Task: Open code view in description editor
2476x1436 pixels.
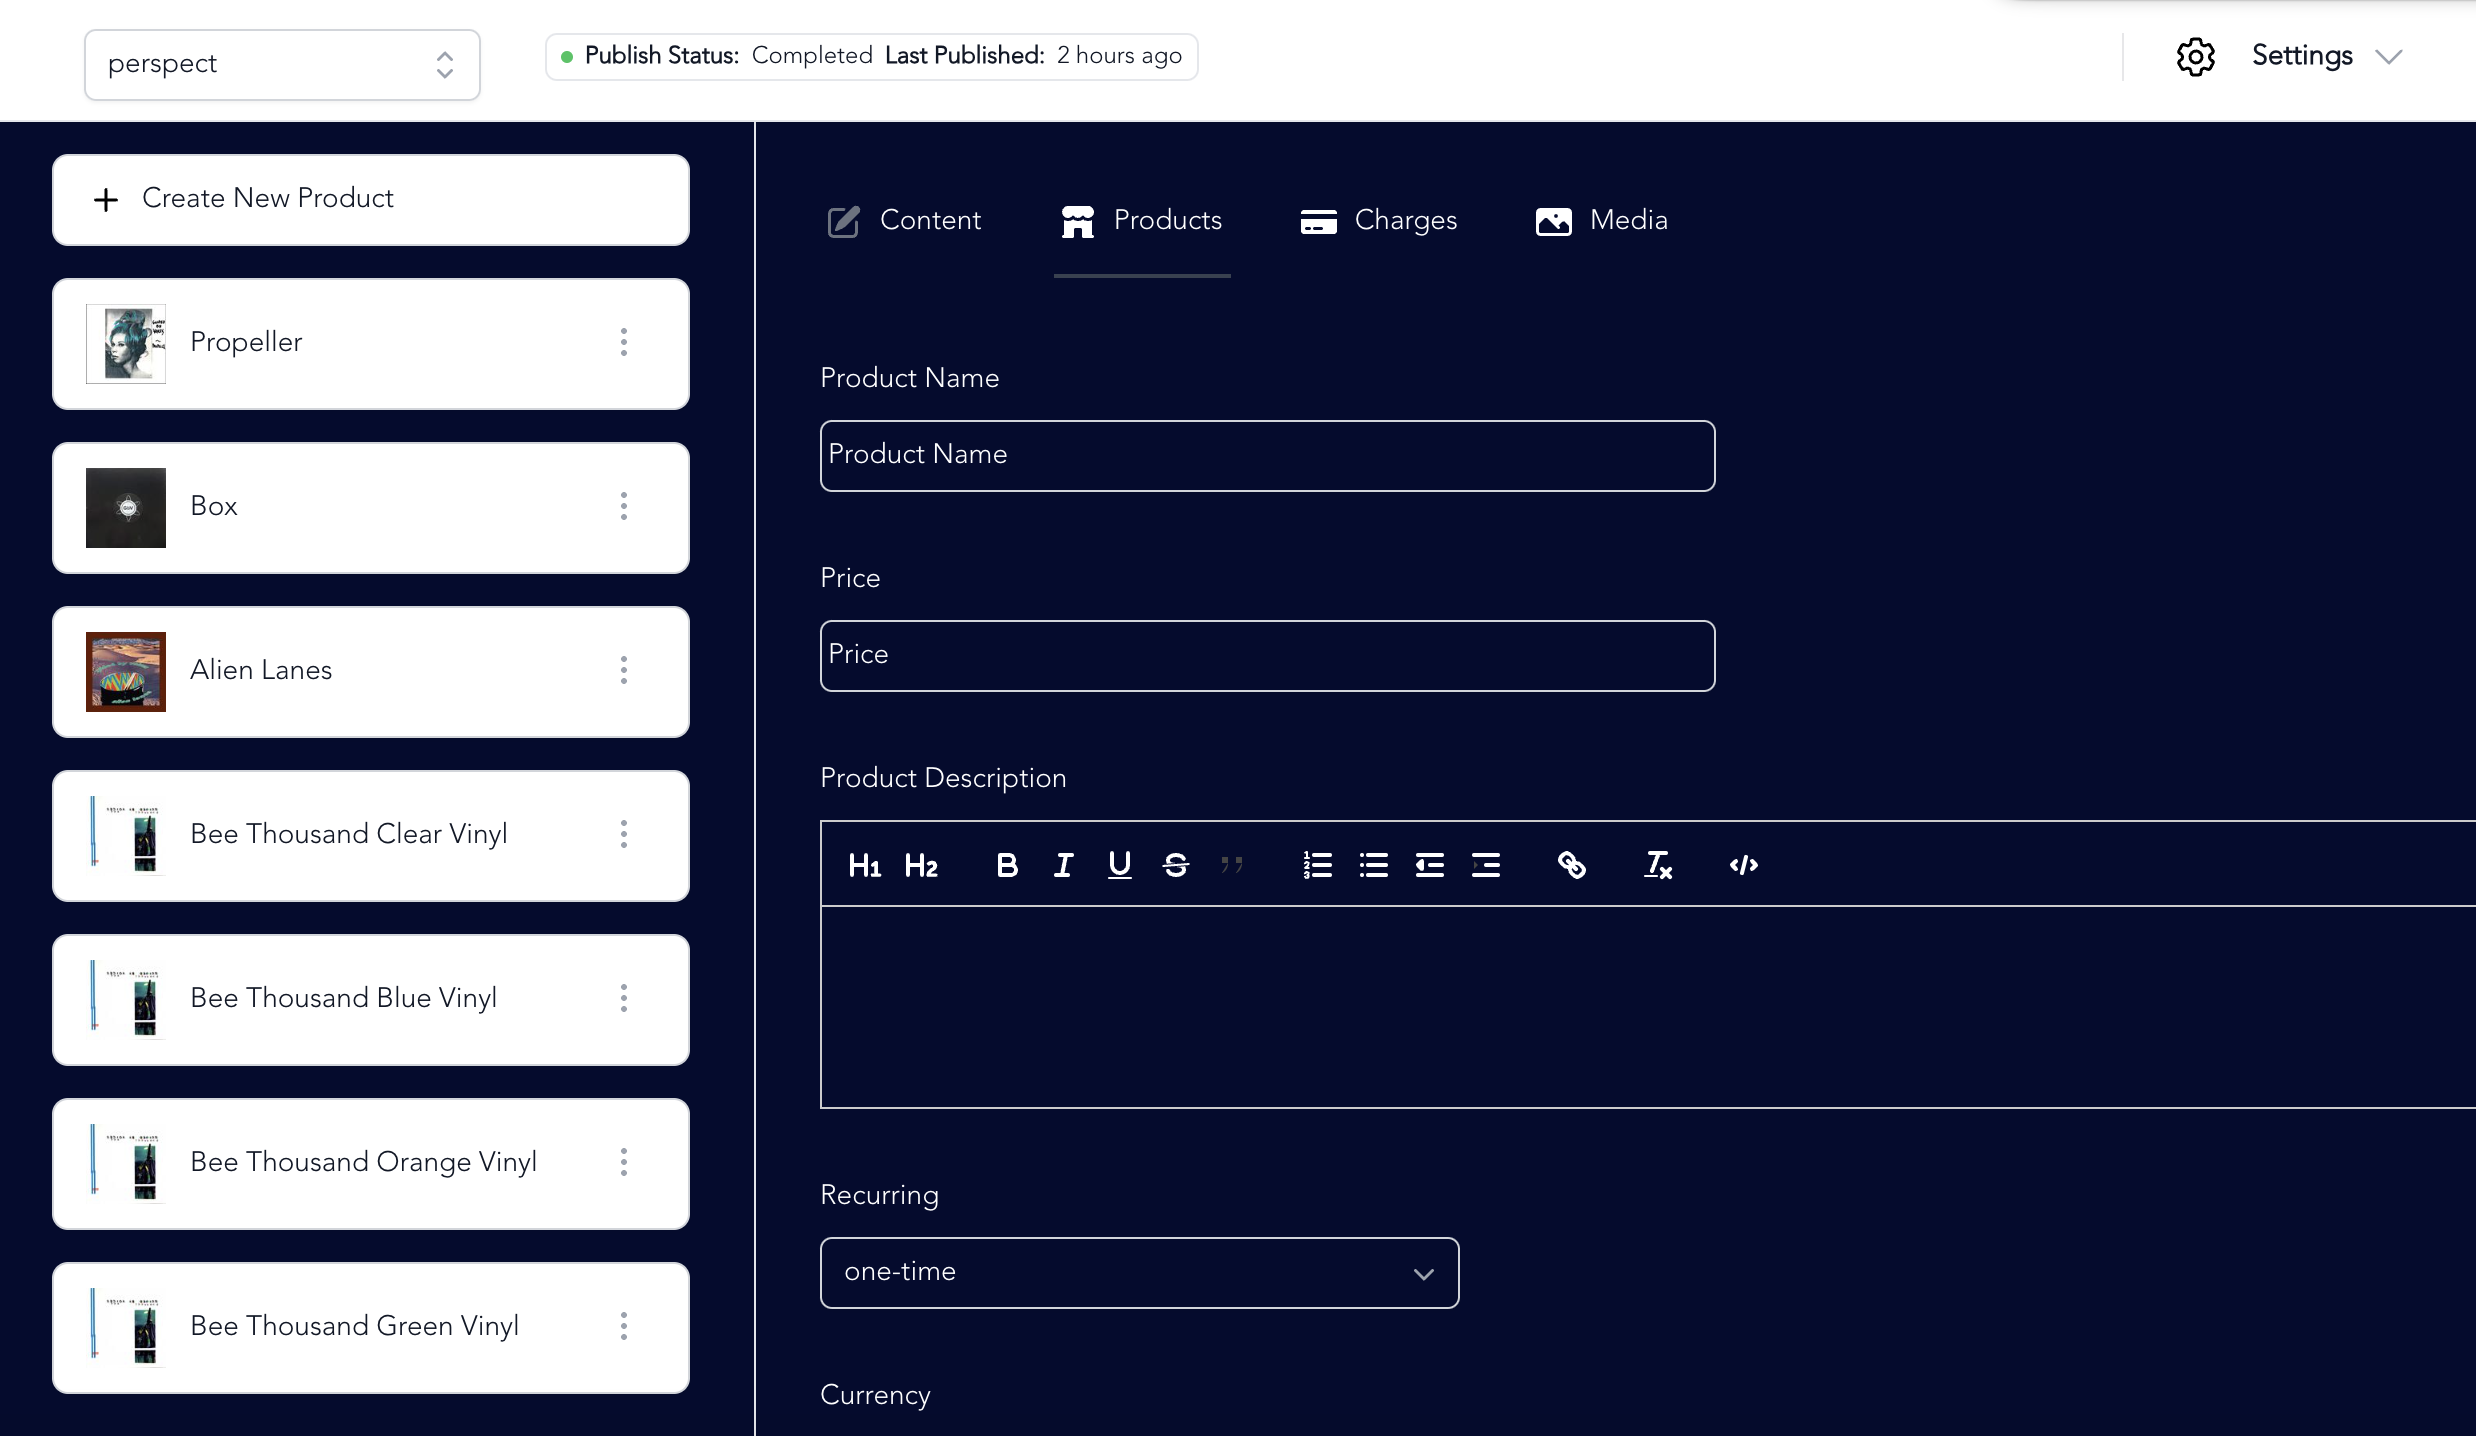Action: (x=1743, y=865)
